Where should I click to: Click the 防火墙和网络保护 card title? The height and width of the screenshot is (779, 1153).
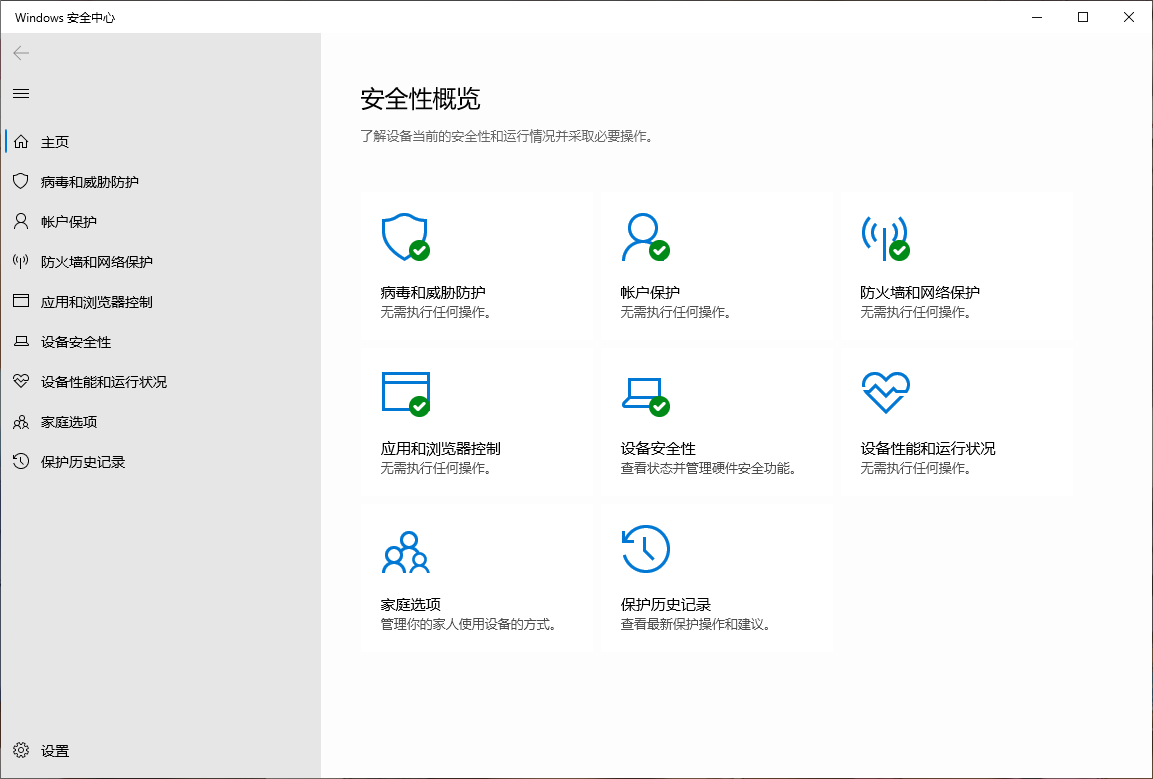tap(920, 292)
